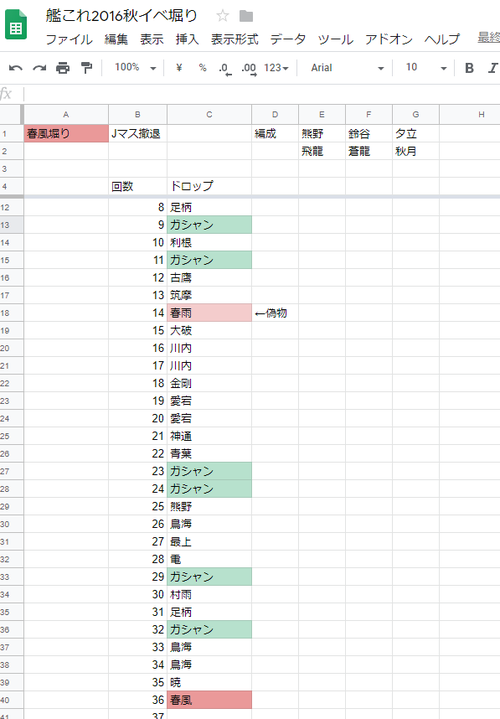Open the 挿入 menu

pos(187,39)
